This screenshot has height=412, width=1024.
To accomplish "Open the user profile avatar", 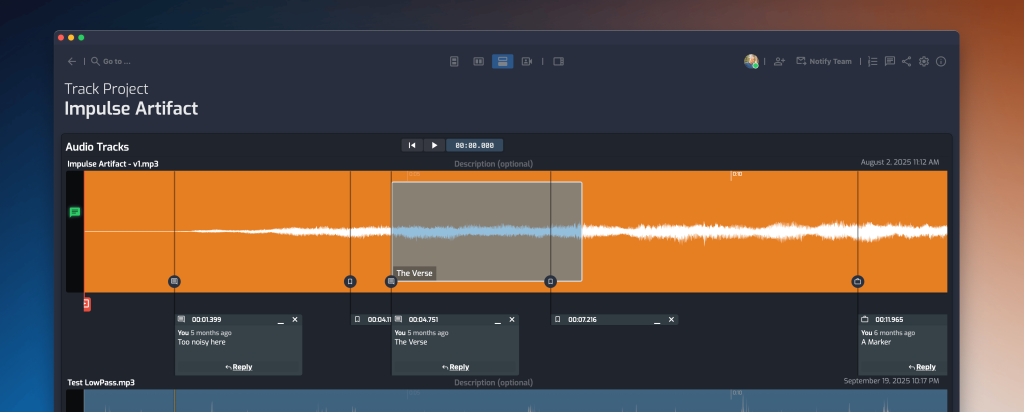I will point(751,61).
